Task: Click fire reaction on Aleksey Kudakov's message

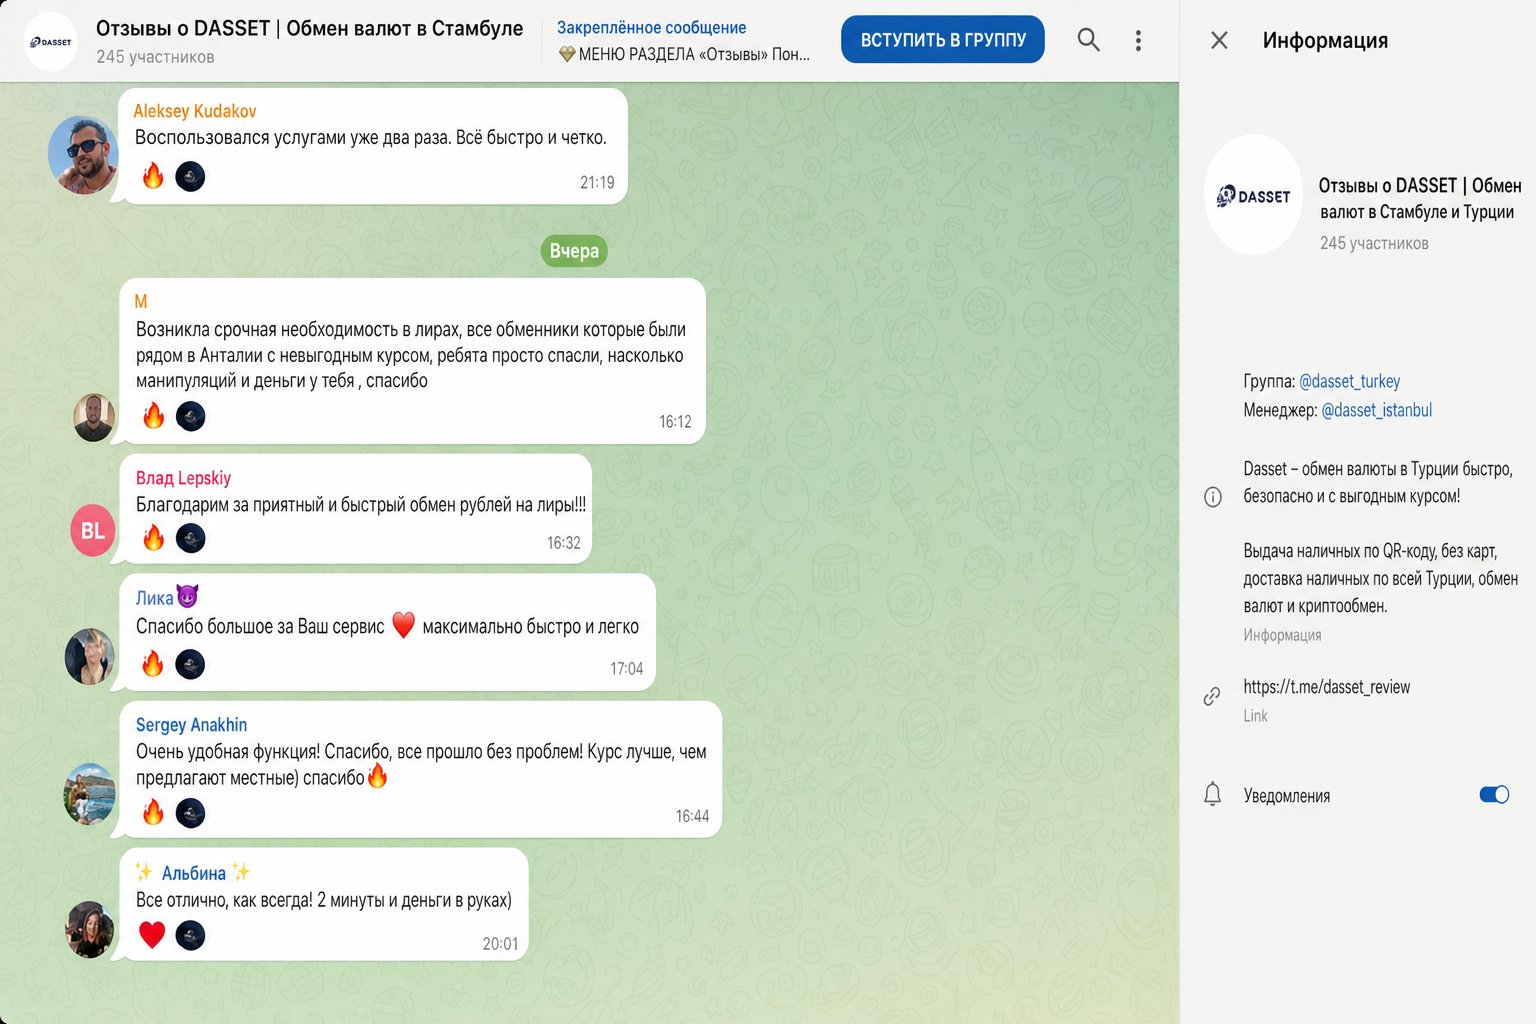Action: [153, 176]
